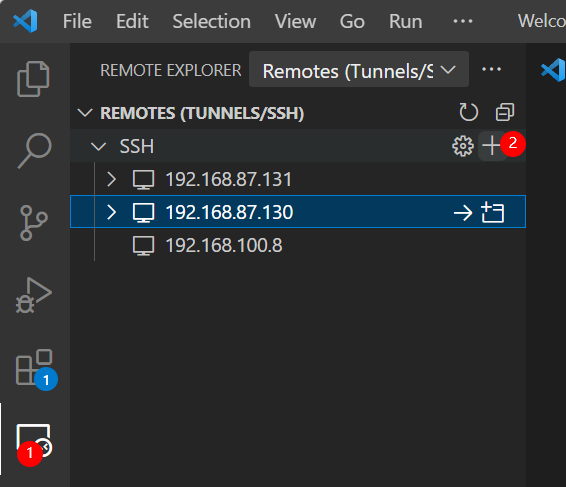This screenshot has width=566, height=487.
Task: Click the REMOTE EXPLORER title
Action: [x=171, y=70]
